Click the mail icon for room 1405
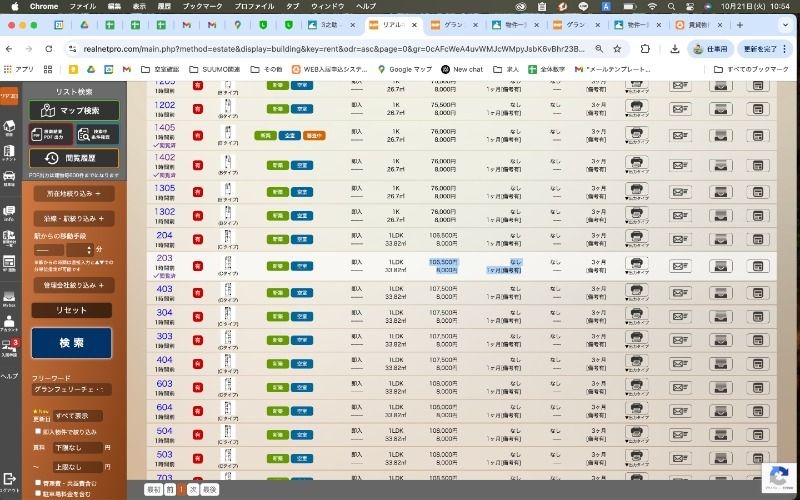Viewport: 800px width, 500px height. [x=679, y=136]
